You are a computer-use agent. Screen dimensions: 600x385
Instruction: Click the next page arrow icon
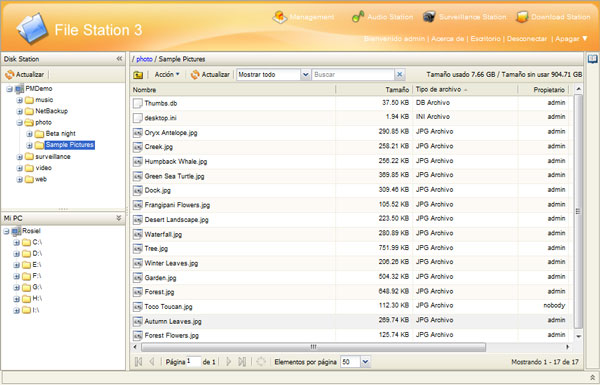coord(228,362)
